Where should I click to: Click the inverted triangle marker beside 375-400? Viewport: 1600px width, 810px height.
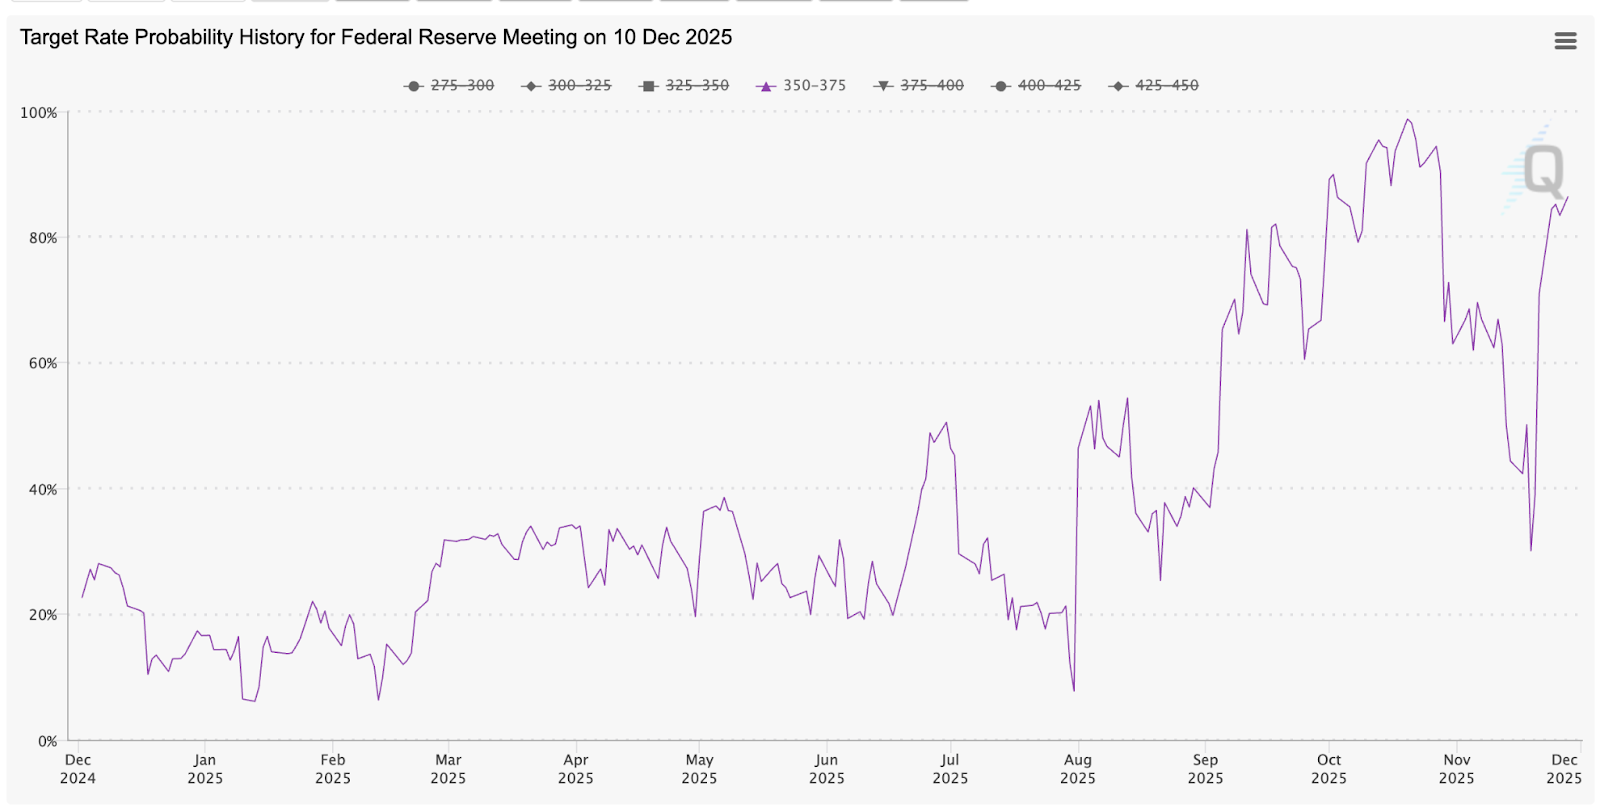pos(883,86)
